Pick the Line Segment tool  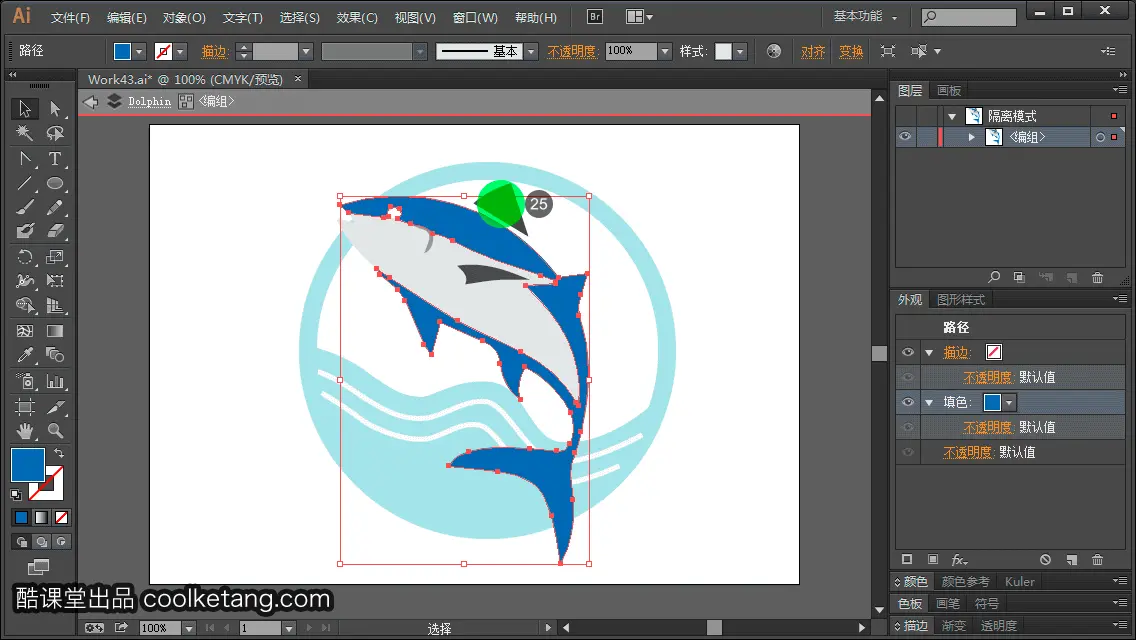(x=25, y=183)
